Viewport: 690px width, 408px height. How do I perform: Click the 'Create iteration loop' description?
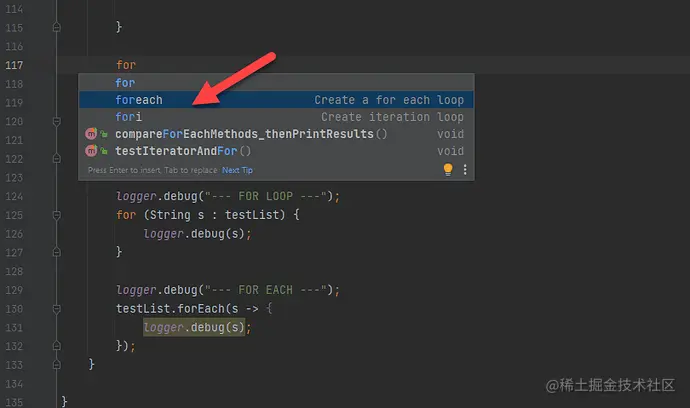point(392,117)
